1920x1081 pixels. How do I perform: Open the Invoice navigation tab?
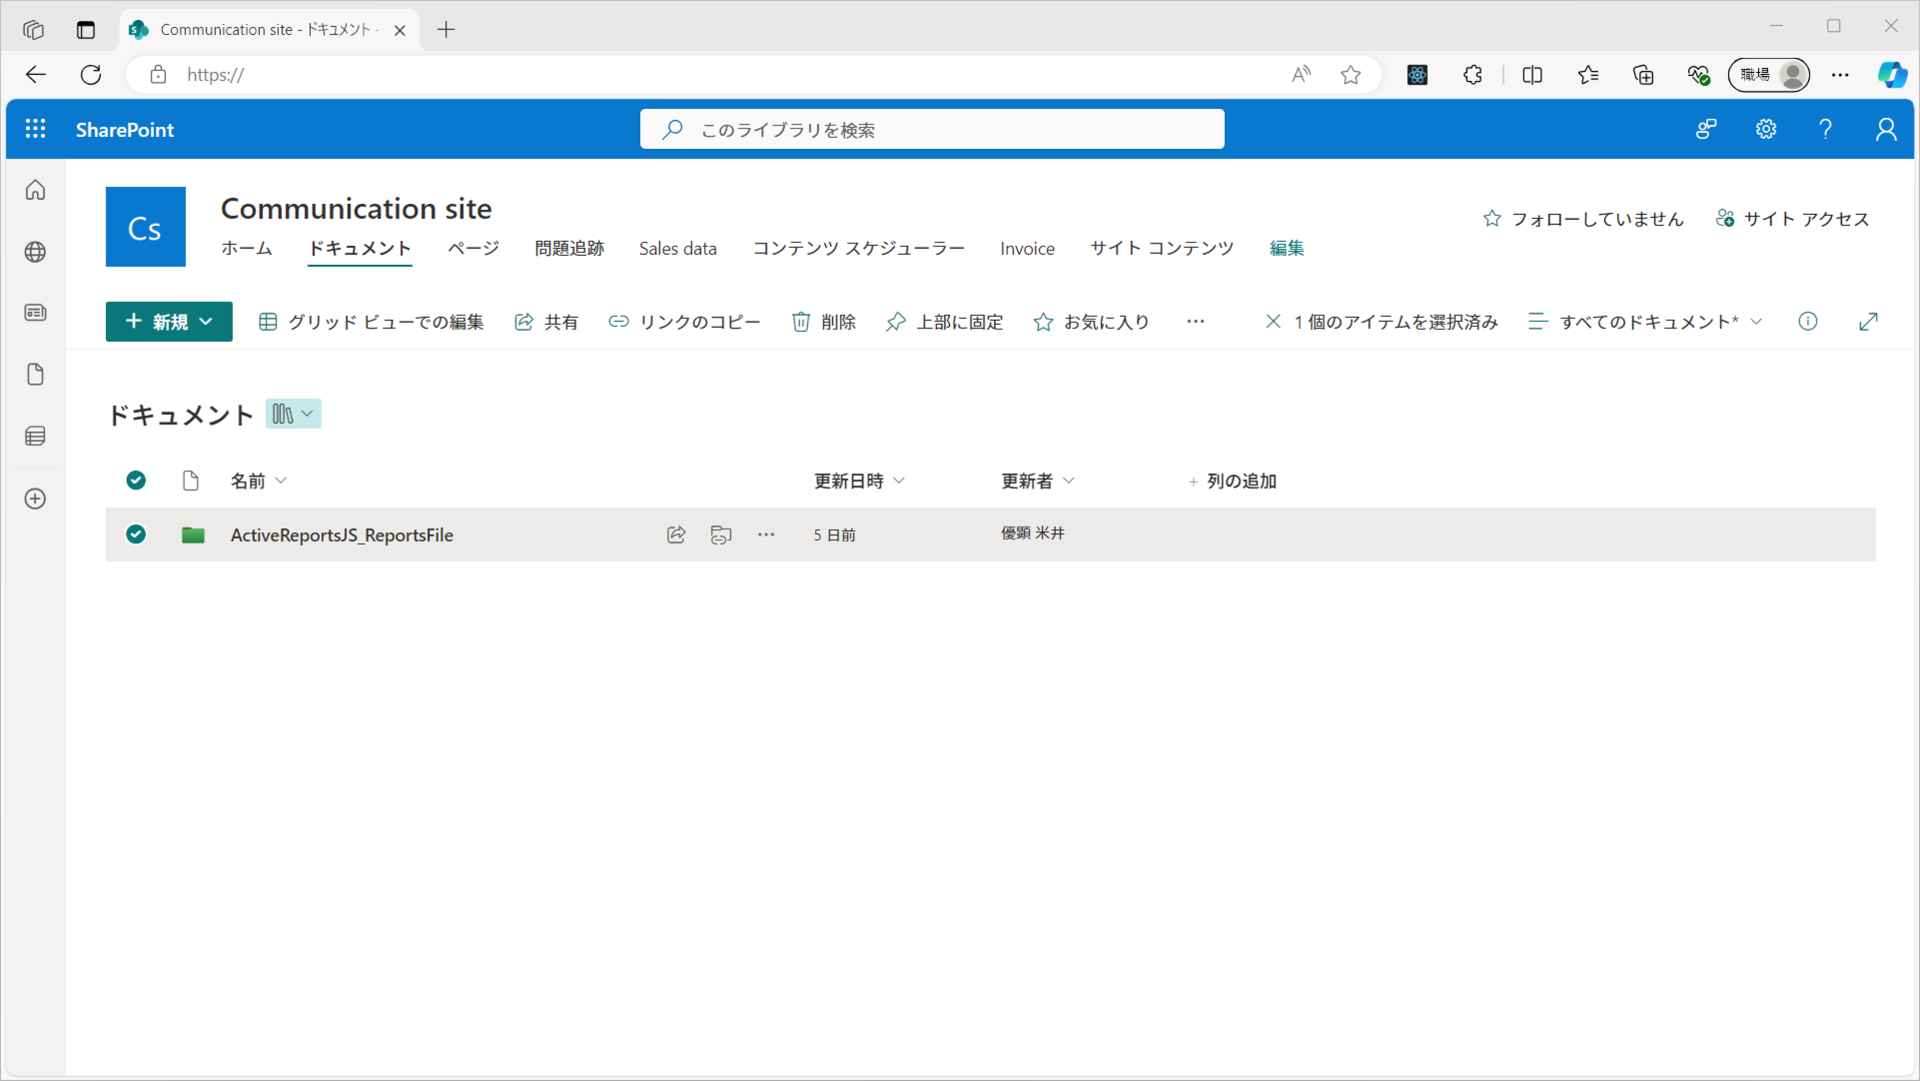click(x=1027, y=248)
